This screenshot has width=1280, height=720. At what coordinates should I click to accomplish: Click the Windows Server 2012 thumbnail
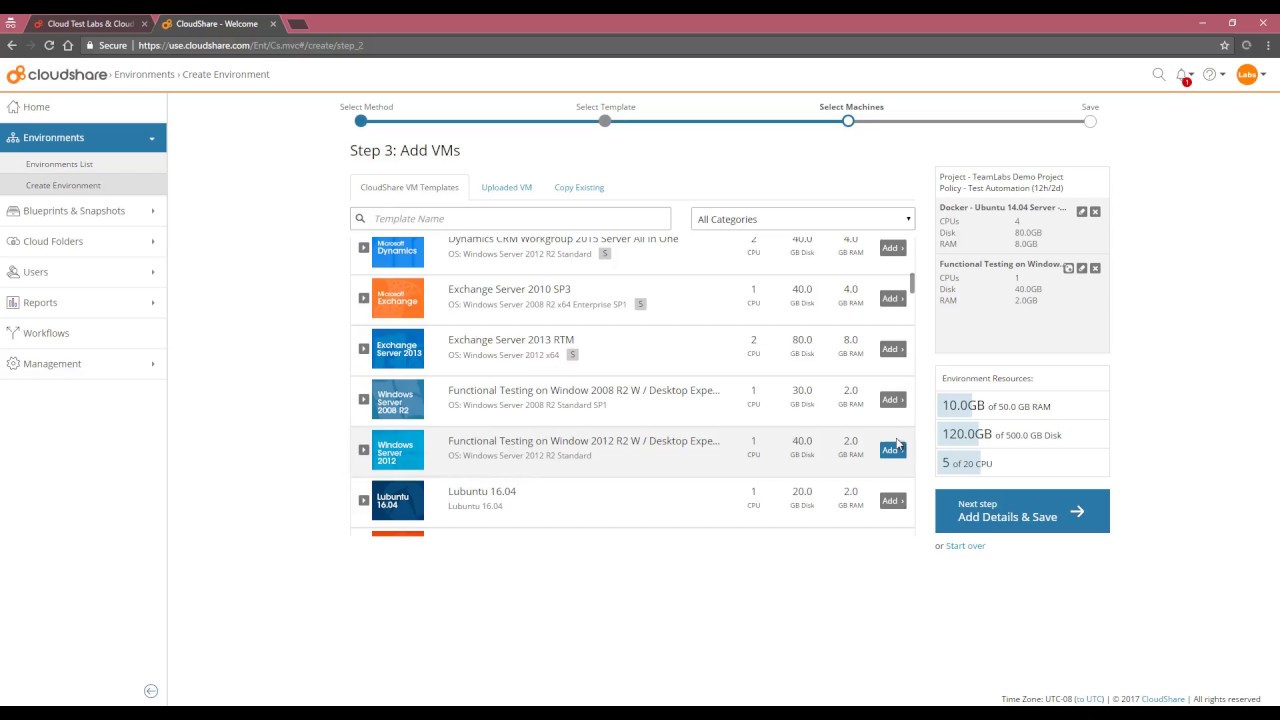(398, 450)
